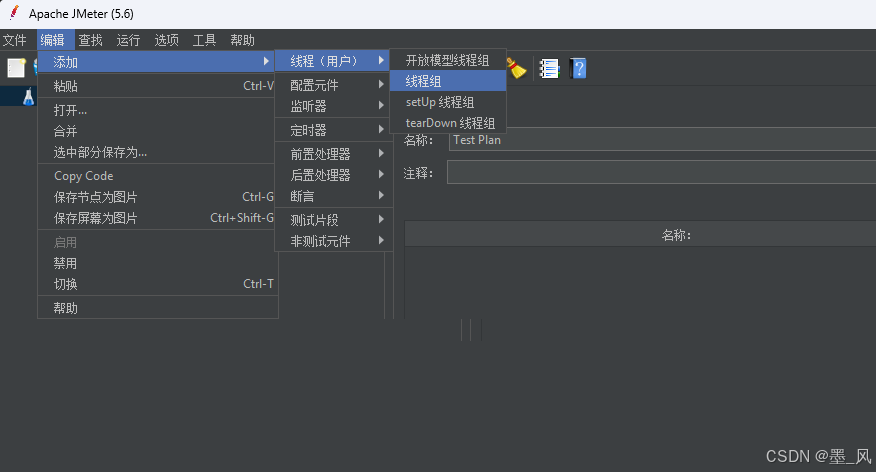Image resolution: width=876 pixels, height=472 pixels.
Task: Select 保存节点为图片 menu entry
Action: click(x=158, y=197)
